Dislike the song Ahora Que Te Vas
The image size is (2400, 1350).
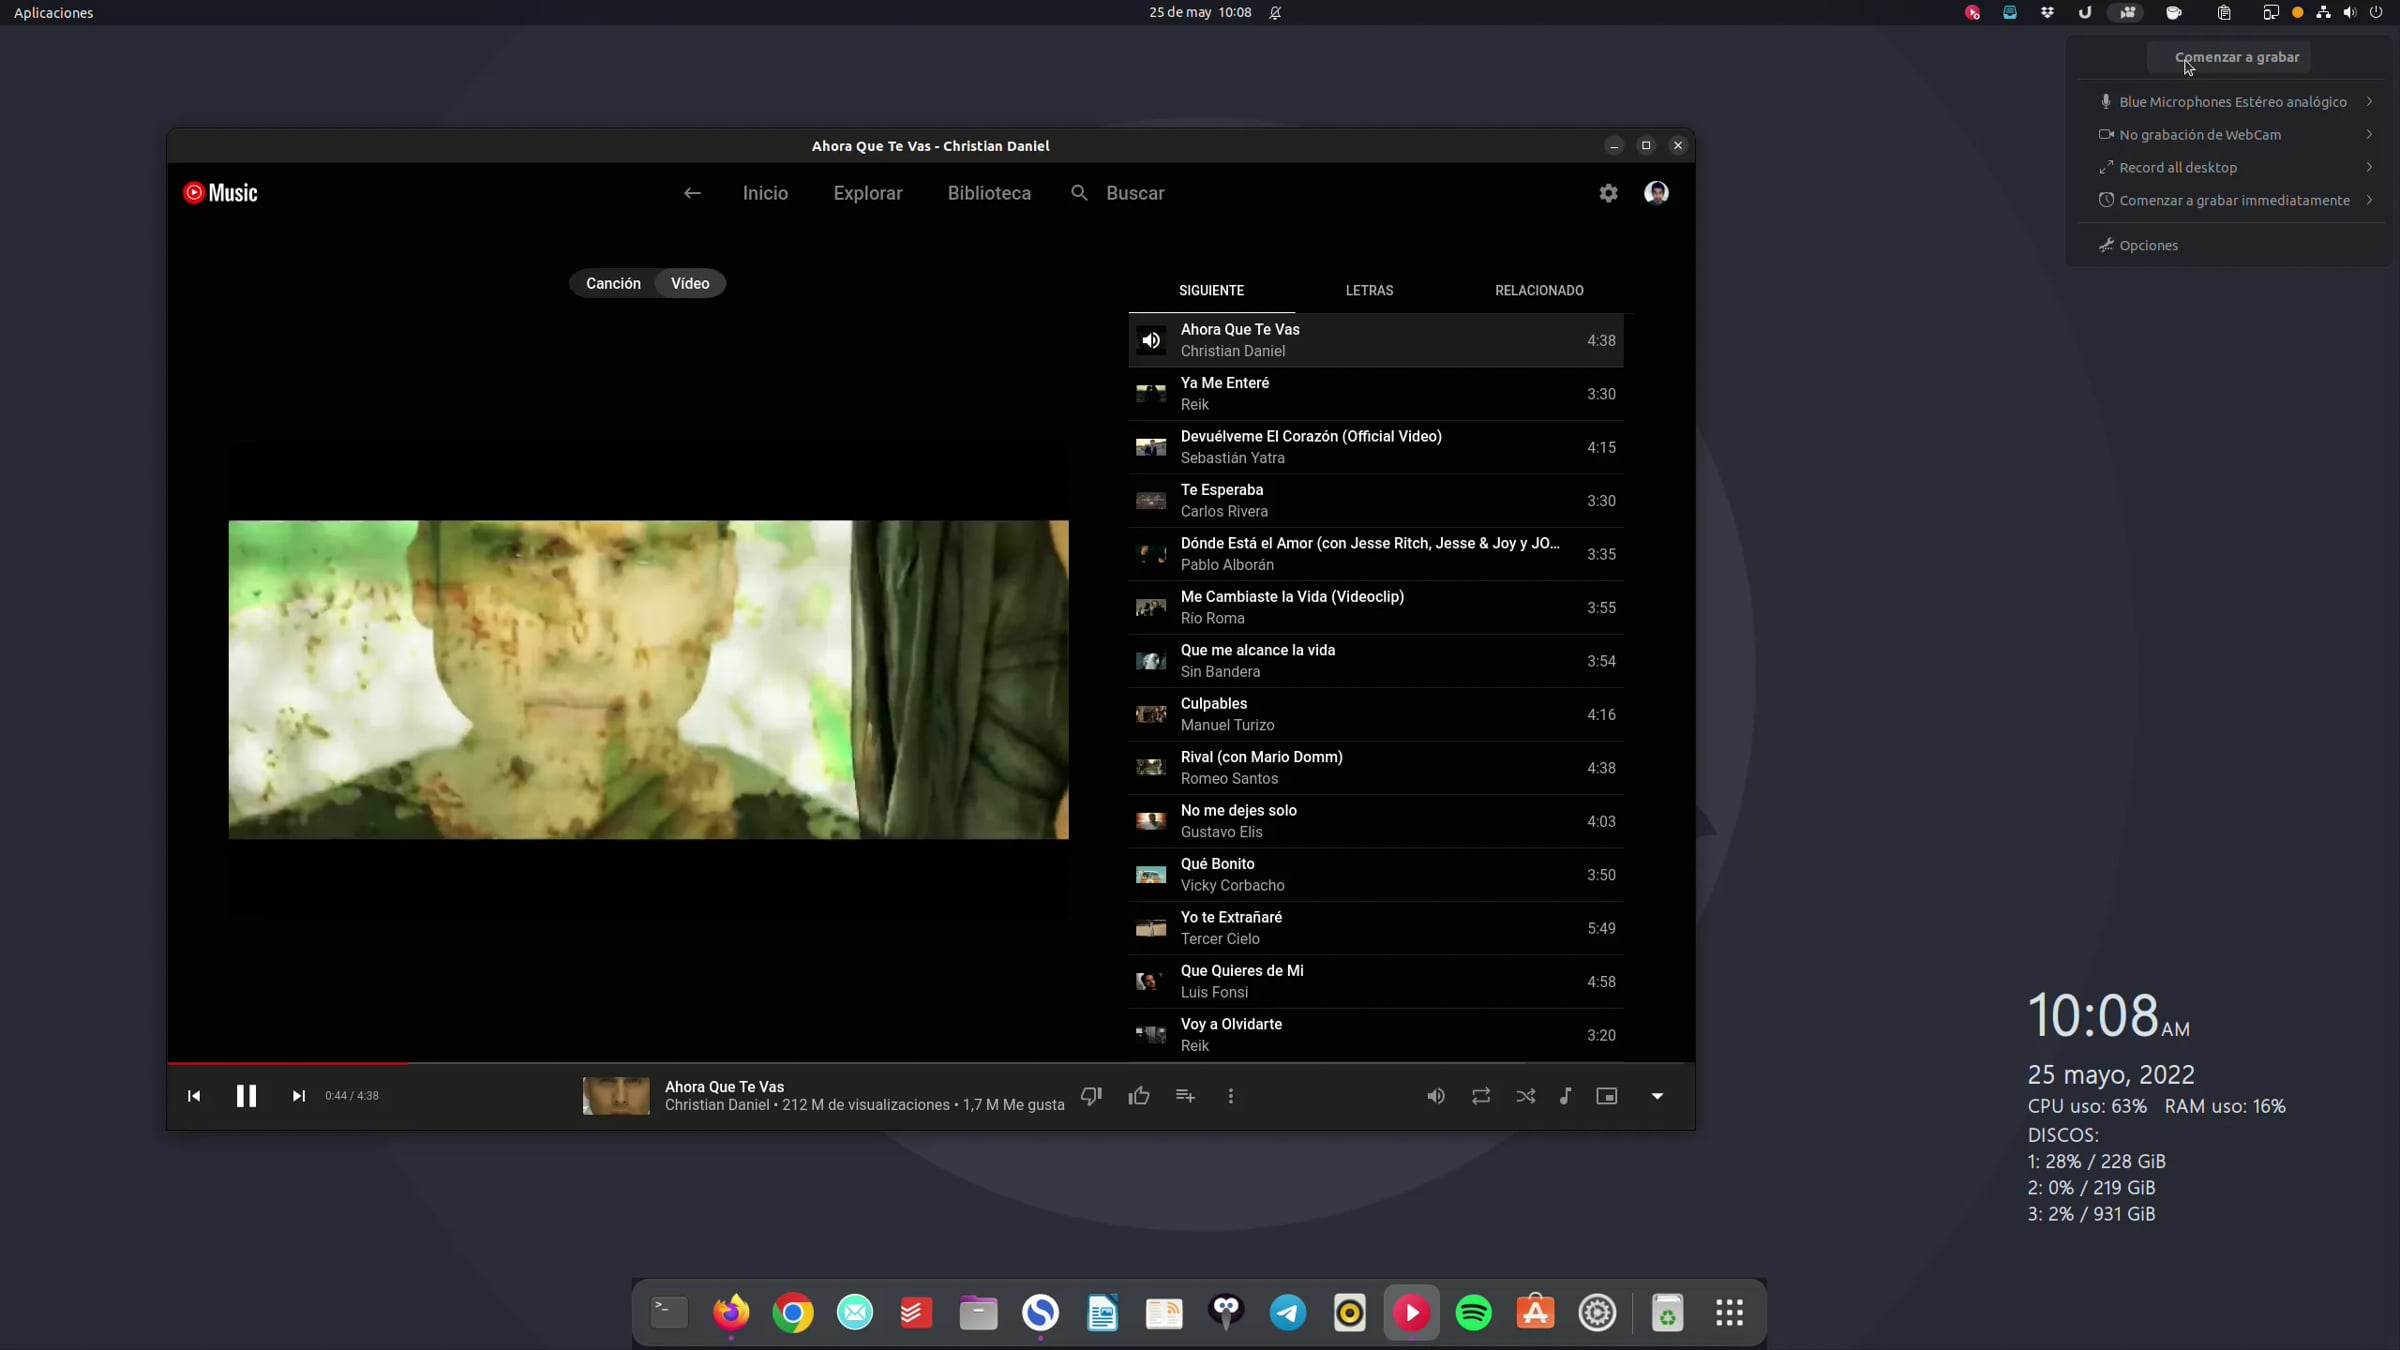tap(1092, 1096)
